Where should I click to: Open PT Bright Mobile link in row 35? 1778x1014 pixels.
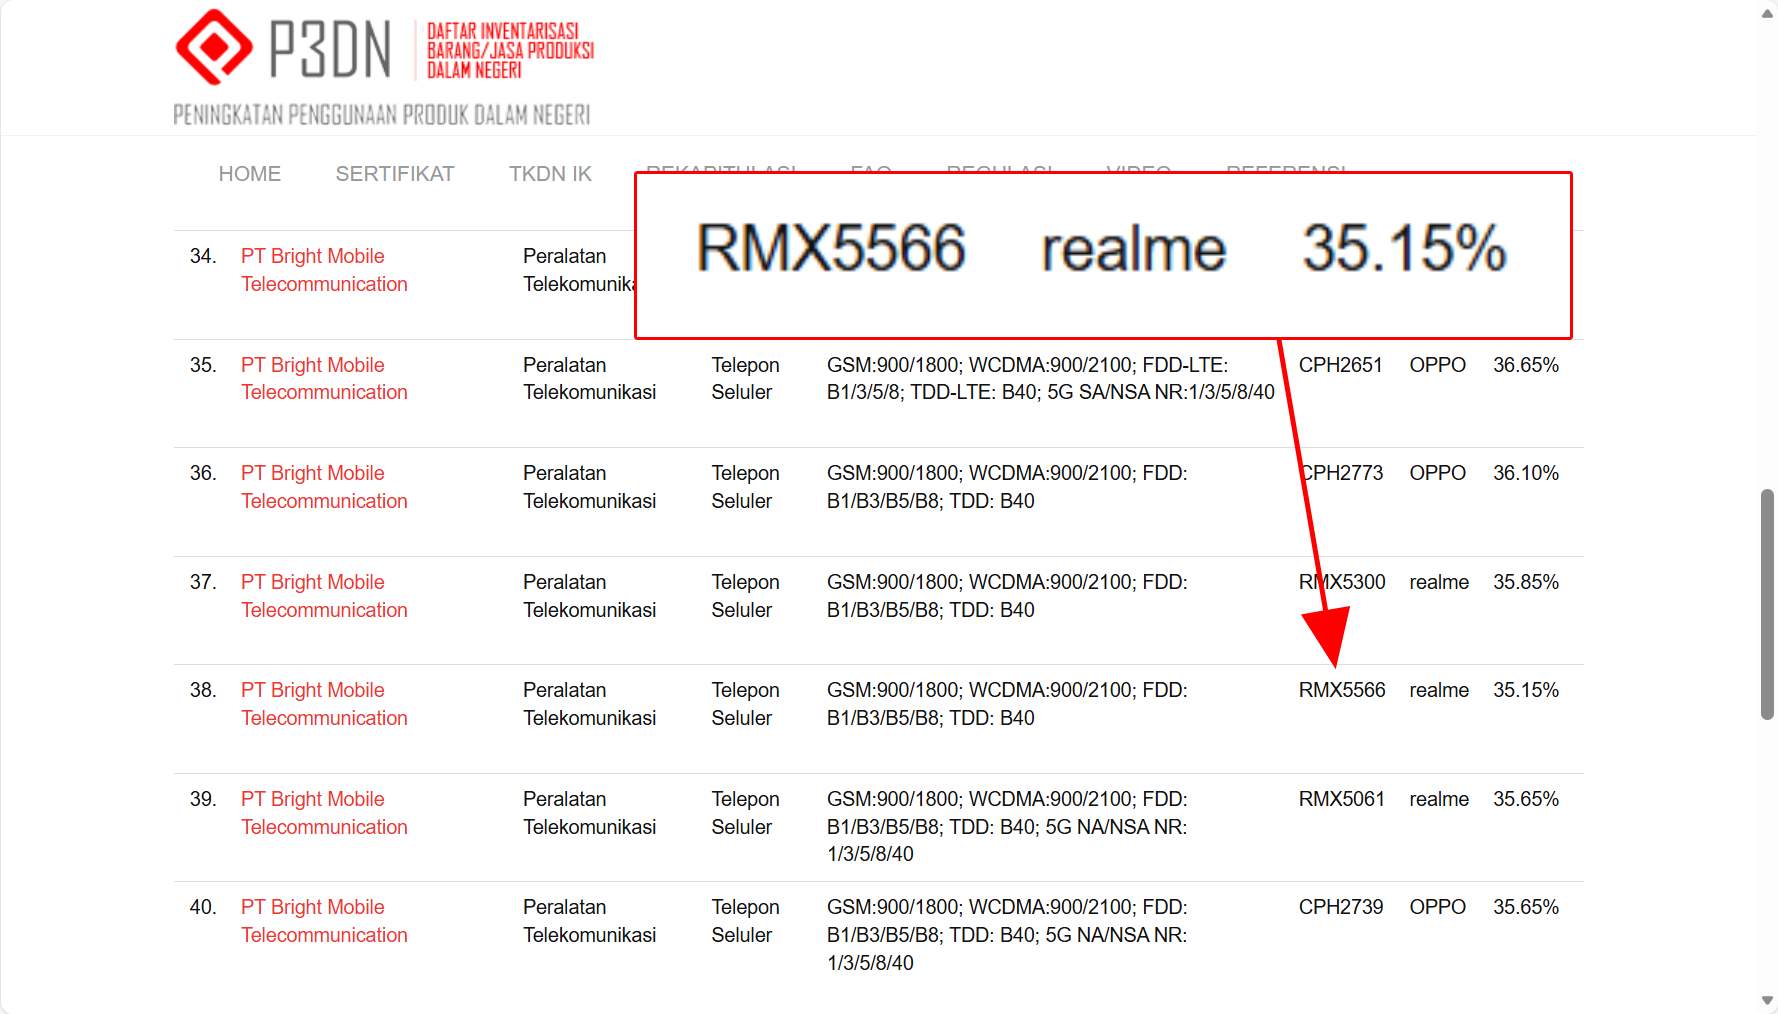click(323, 379)
